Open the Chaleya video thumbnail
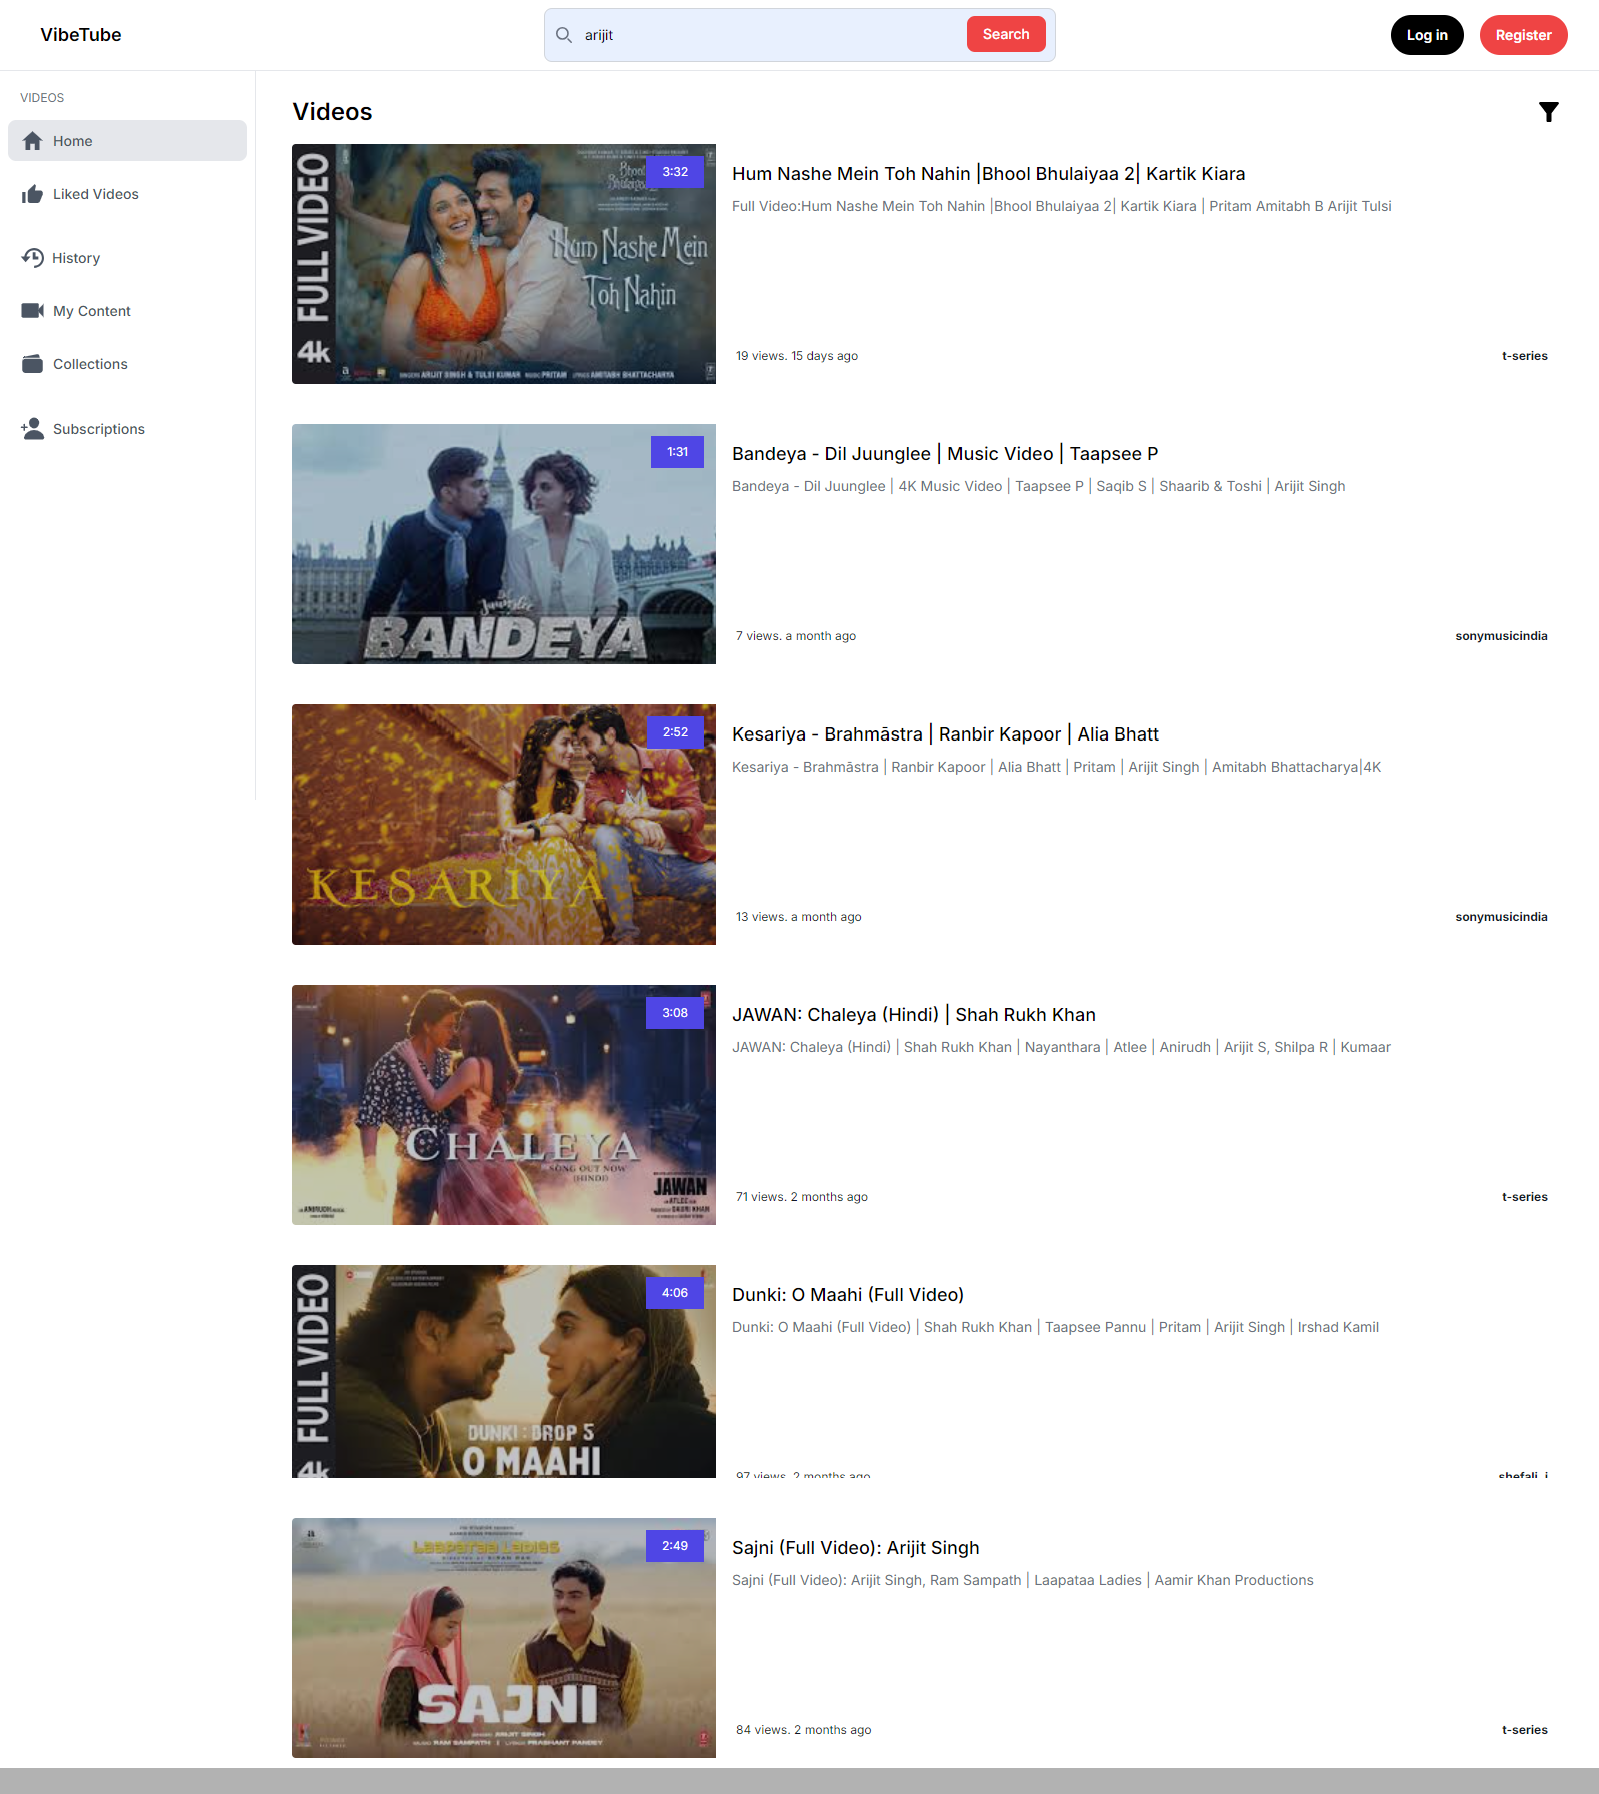This screenshot has width=1599, height=1794. coord(504,1105)
